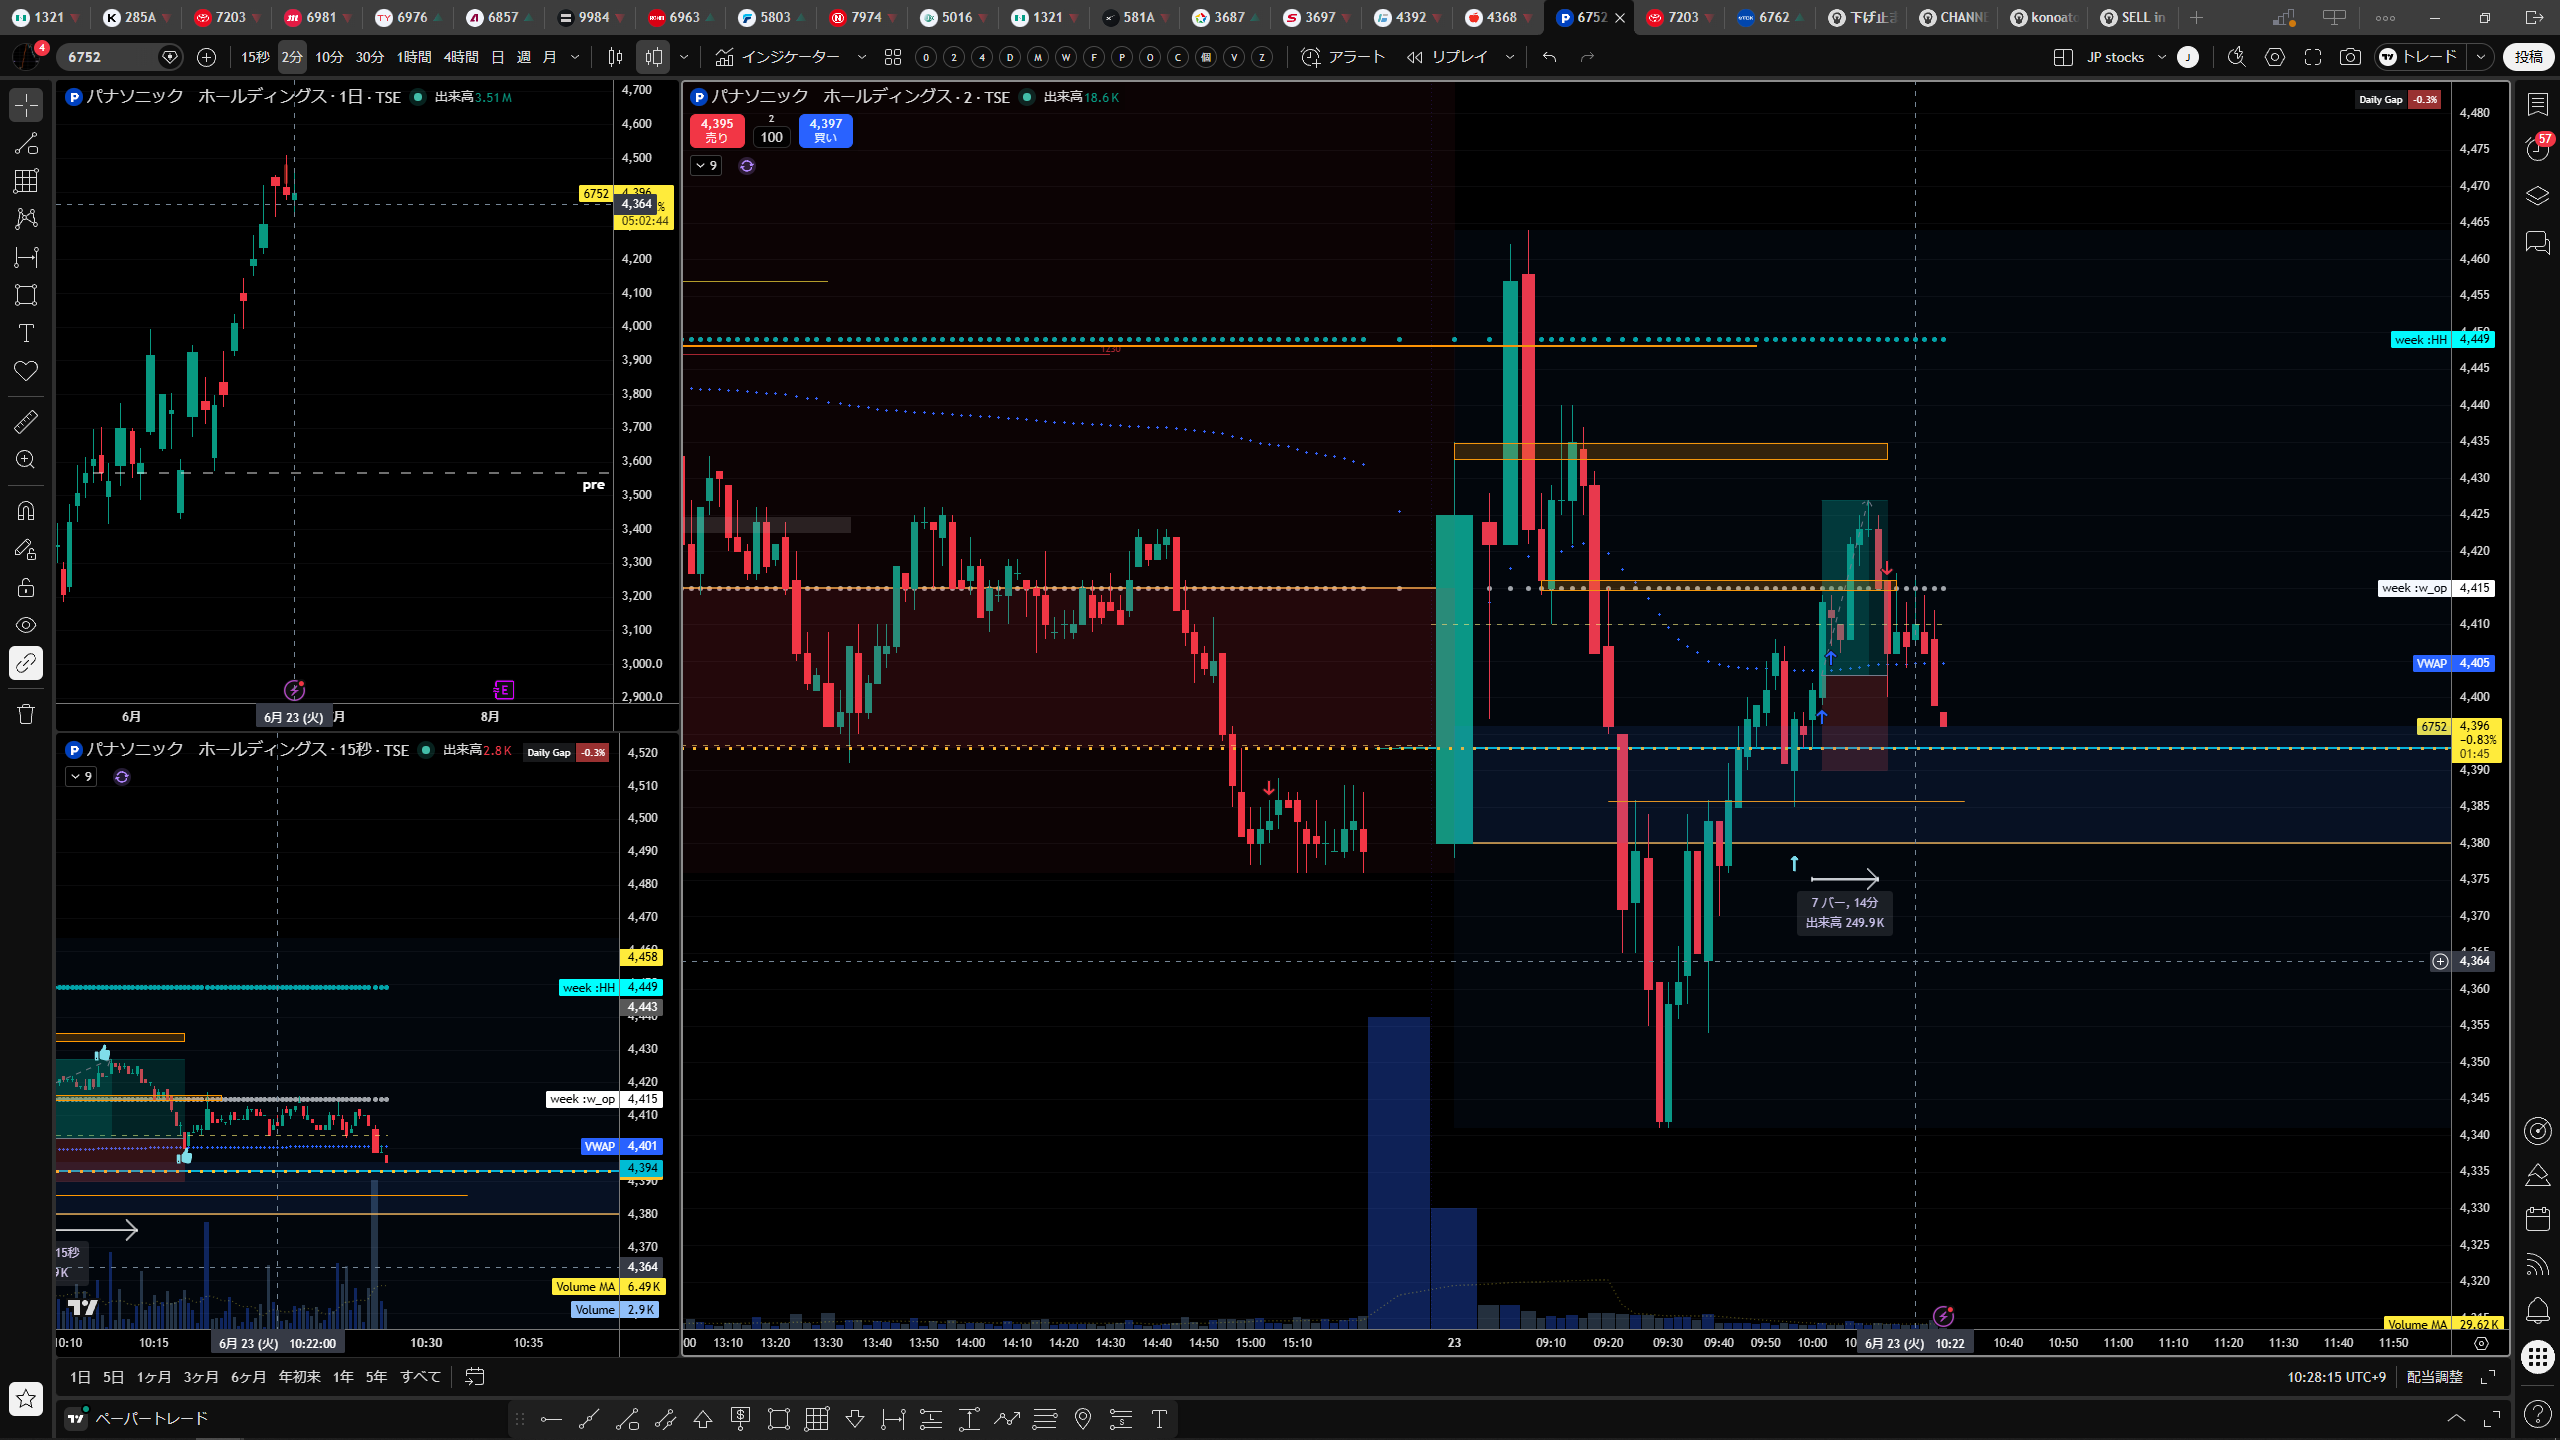Click the symbol search field 6752
Image resolution: width=2560 pixels, height=1440 pixels.
pyautogui.click(x=110, y=57)
